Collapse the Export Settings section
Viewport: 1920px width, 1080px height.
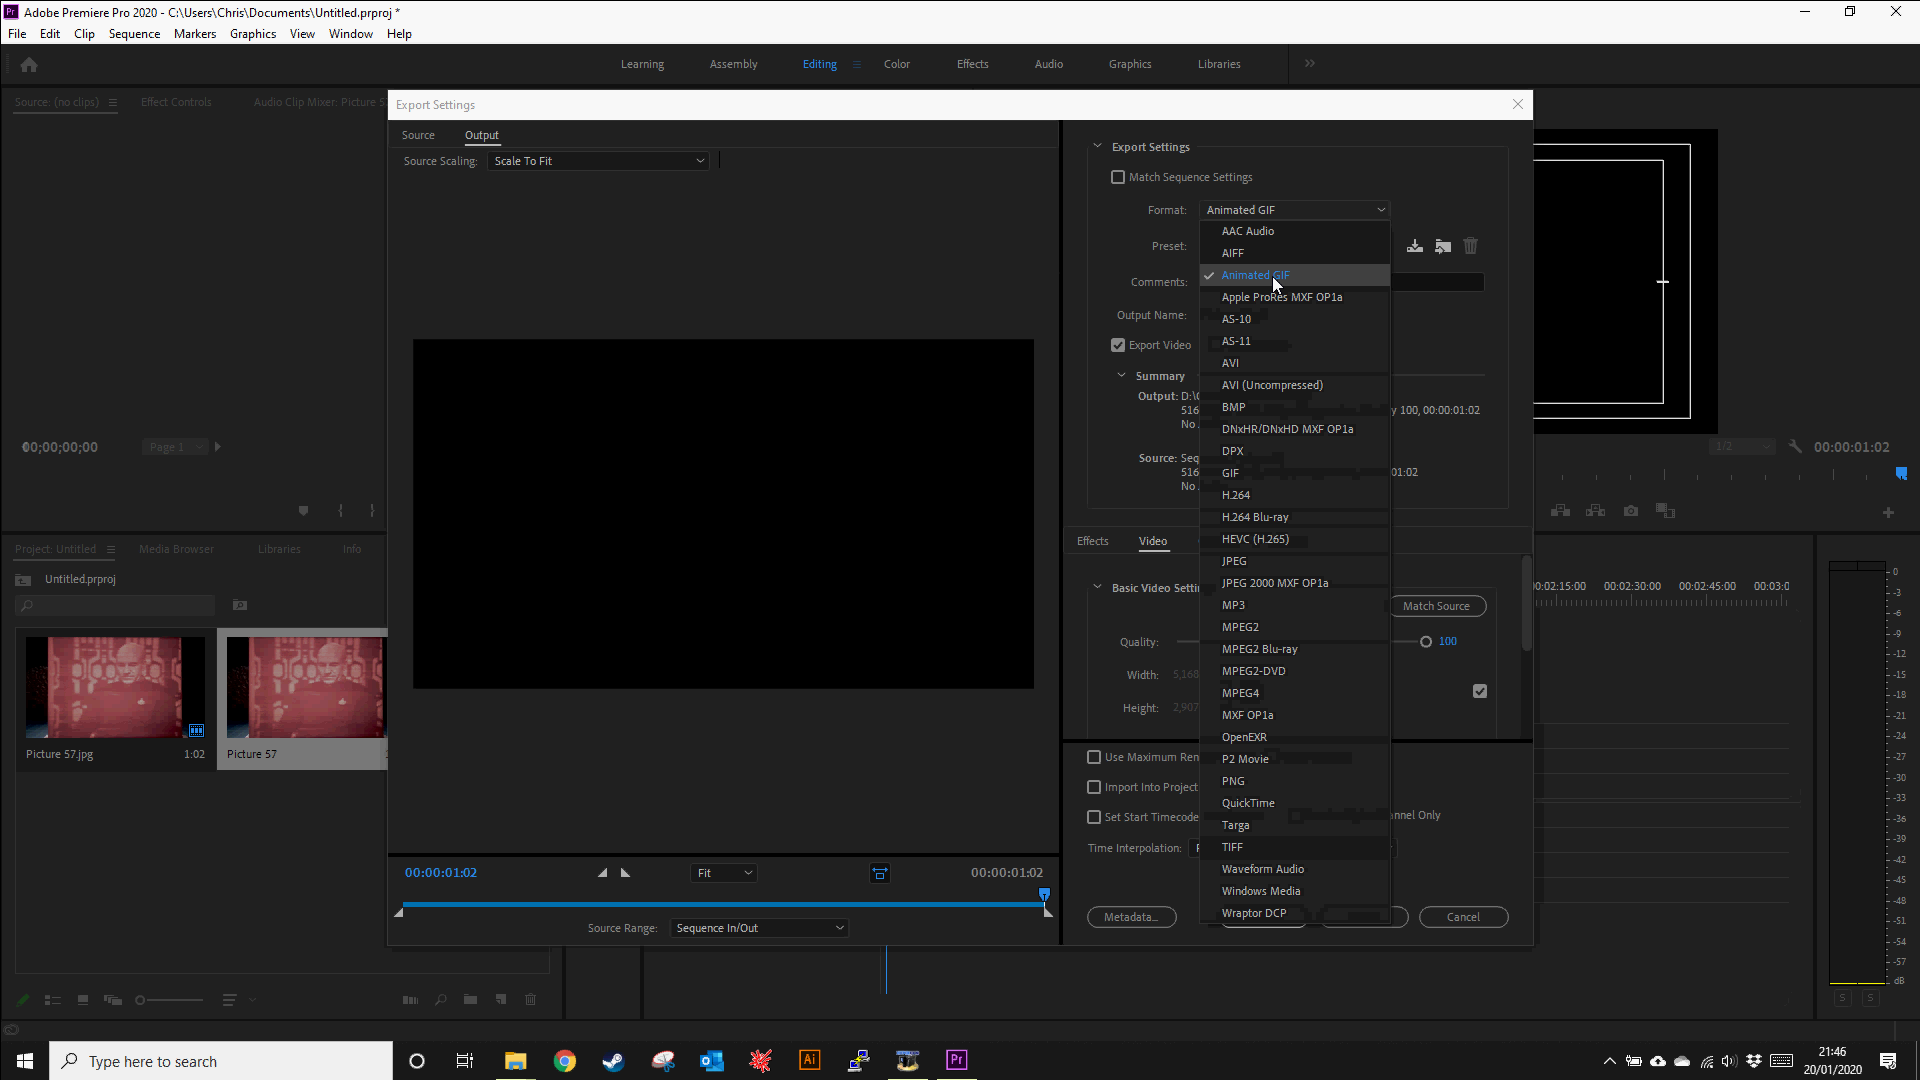point(1097,147)
